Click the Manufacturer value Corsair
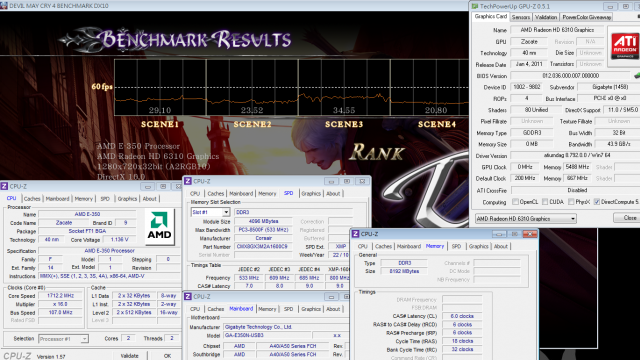The height and width of the screenshot is (360, 640). (263, 238)
